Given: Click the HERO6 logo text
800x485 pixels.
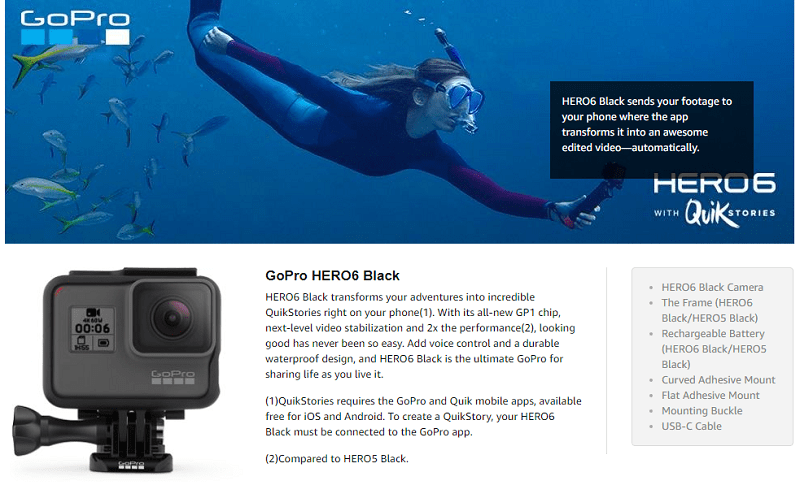Looking at the screenshot, I should coord(714,184).
